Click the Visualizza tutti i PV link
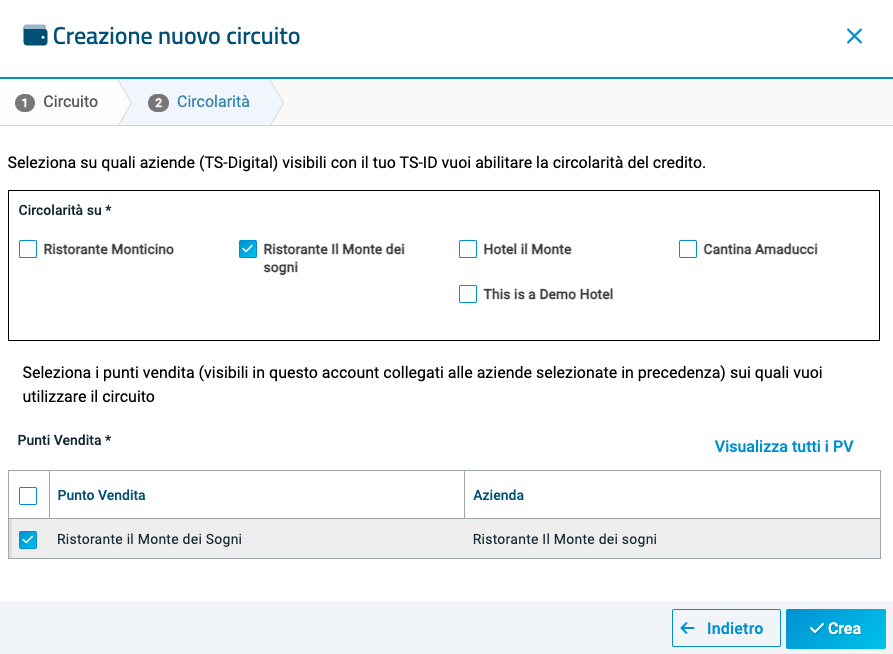Viewport: 893px width, 654px height. point(783,447)
